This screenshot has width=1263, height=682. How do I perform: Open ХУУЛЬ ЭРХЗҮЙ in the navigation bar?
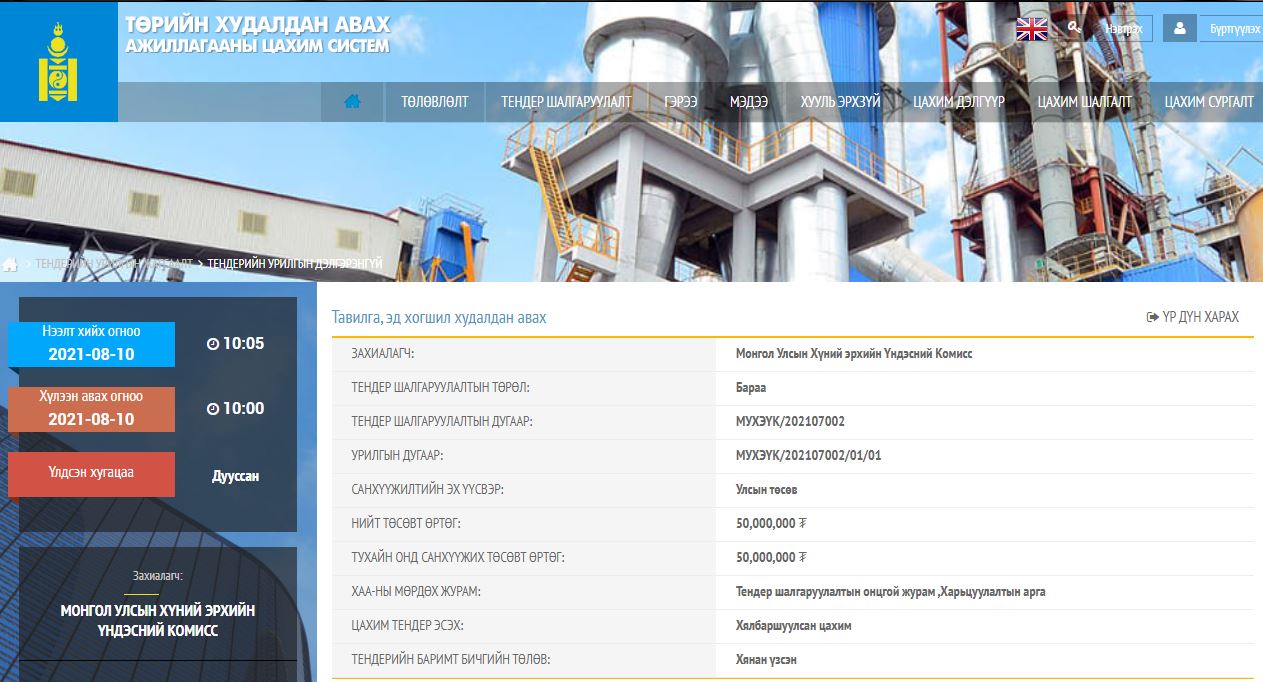pos(840,102)
